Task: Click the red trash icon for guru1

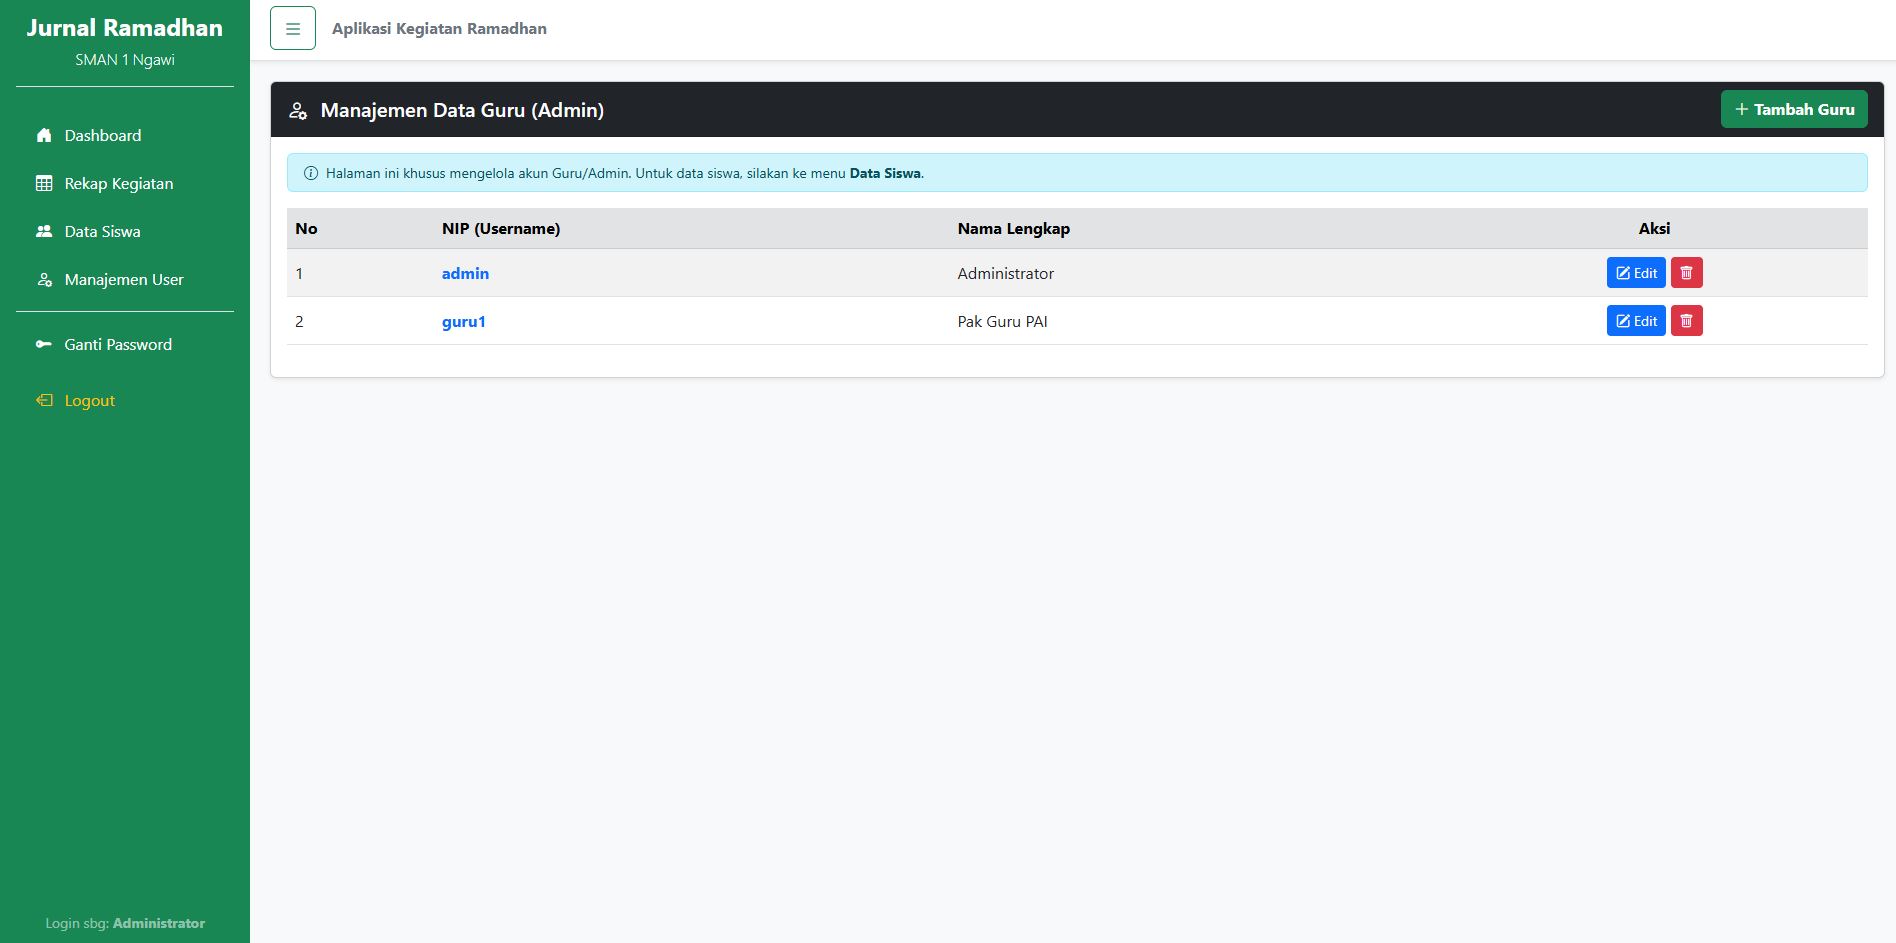Action: pyautogui.click(x=1686, y=321)
